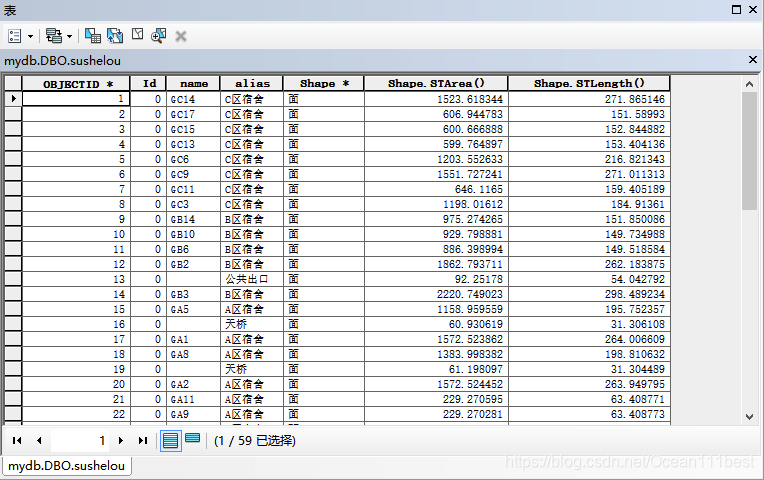Image resolution: width=764 pixels, height=480 pixels.
Task: Click the GA1 name cell
Action: [x=193, y=340]
